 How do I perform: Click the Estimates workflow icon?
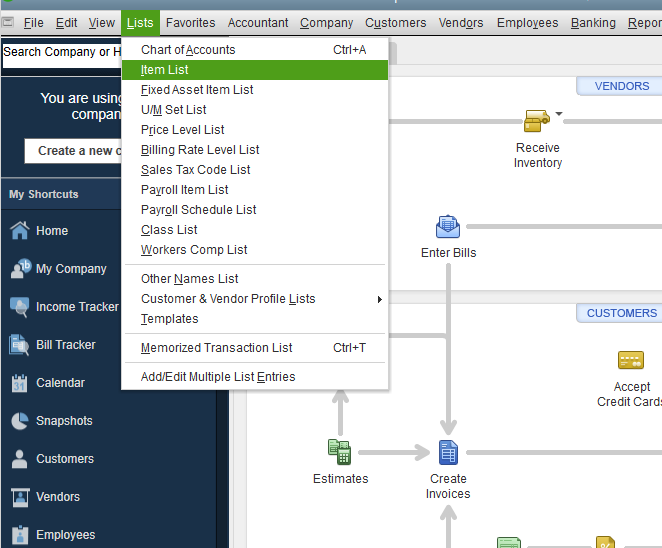[340, 452]
